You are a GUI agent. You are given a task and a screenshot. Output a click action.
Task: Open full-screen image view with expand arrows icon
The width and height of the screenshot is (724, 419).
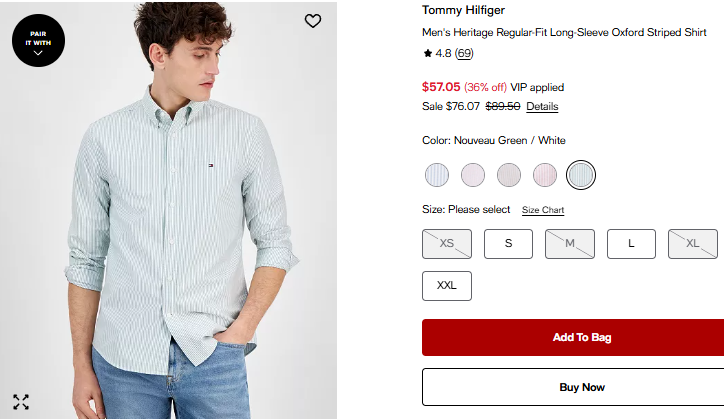[21, 402]
